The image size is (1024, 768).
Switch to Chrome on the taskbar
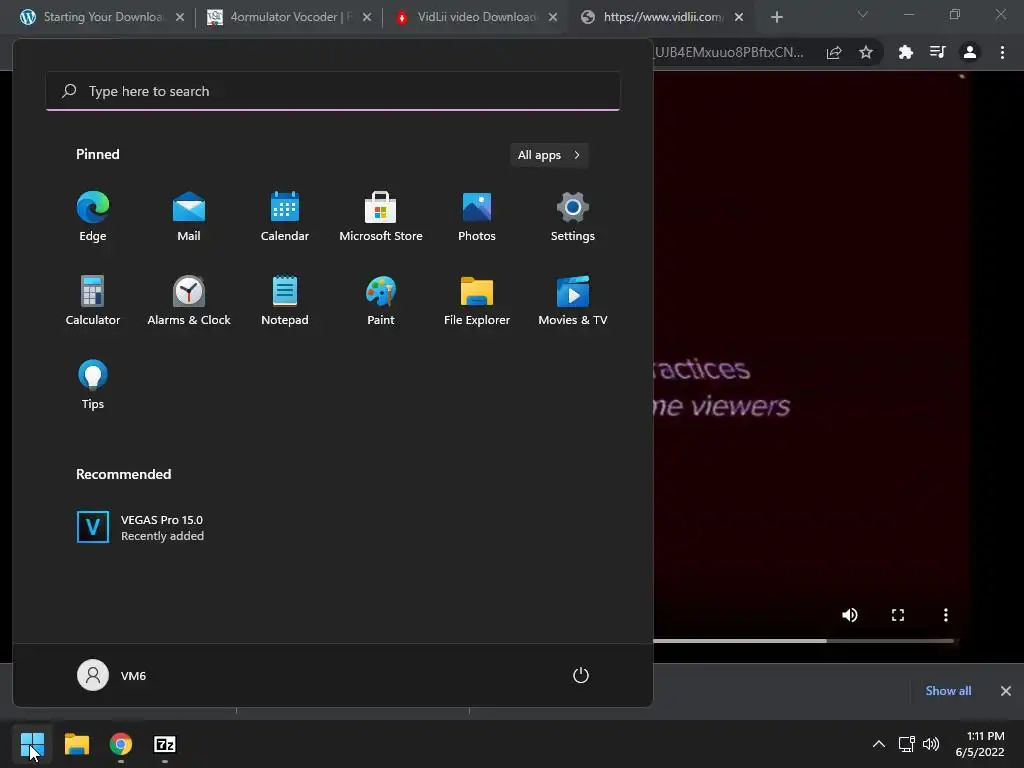121,744
